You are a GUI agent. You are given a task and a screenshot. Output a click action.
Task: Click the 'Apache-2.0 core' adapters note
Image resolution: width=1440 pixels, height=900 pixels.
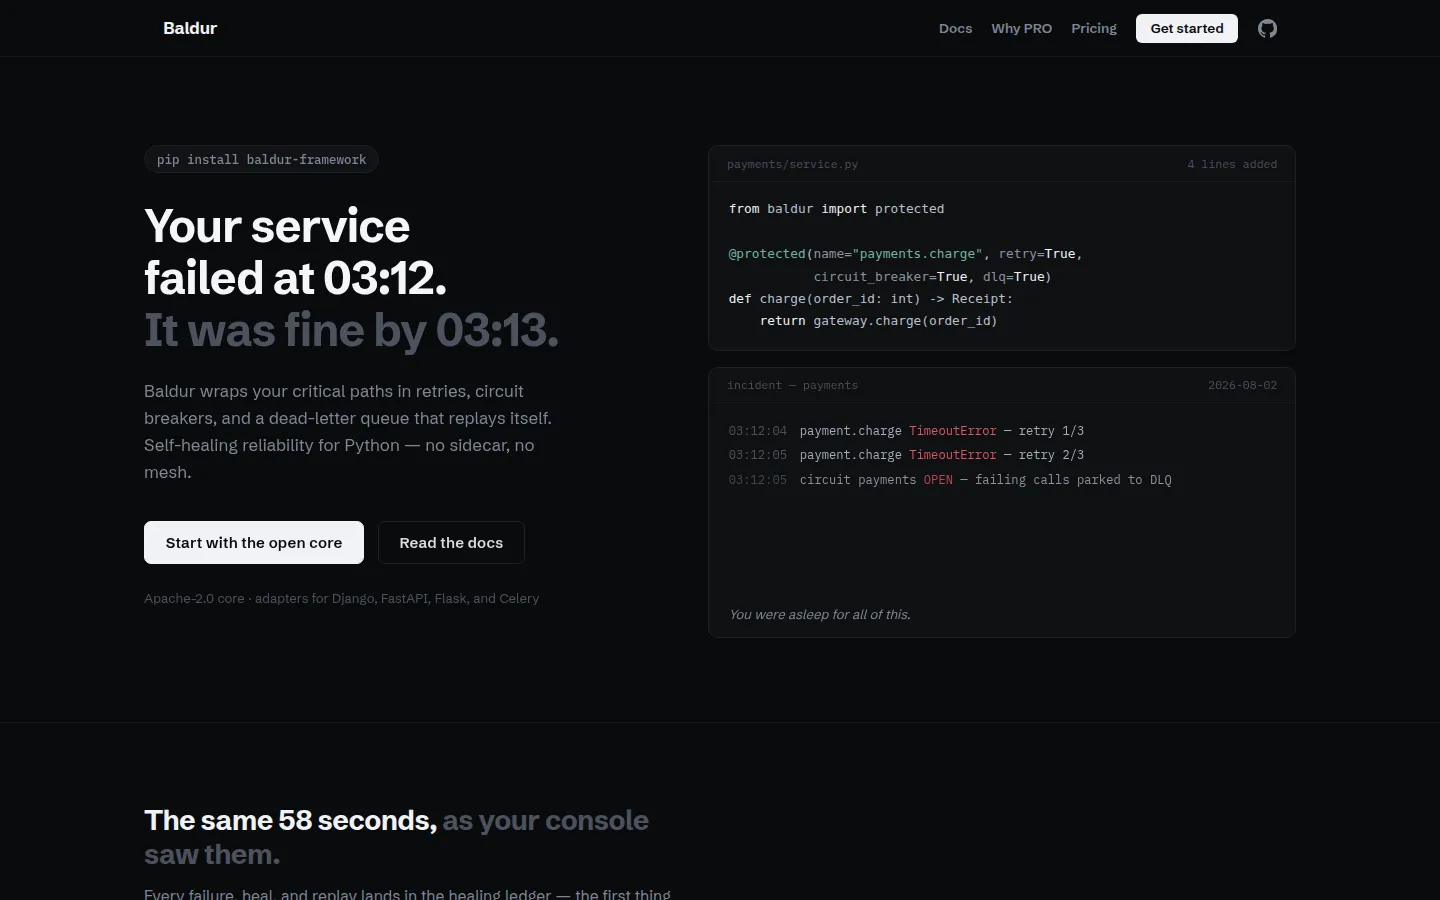pos(341,598)
